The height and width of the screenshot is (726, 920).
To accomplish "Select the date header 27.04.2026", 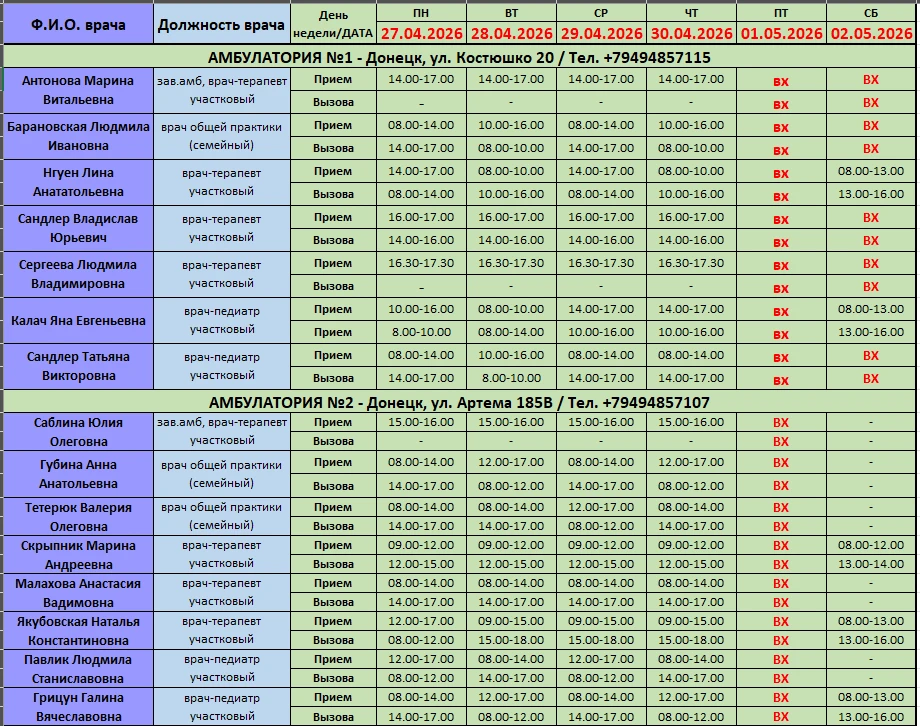I will tap(421, 33).
